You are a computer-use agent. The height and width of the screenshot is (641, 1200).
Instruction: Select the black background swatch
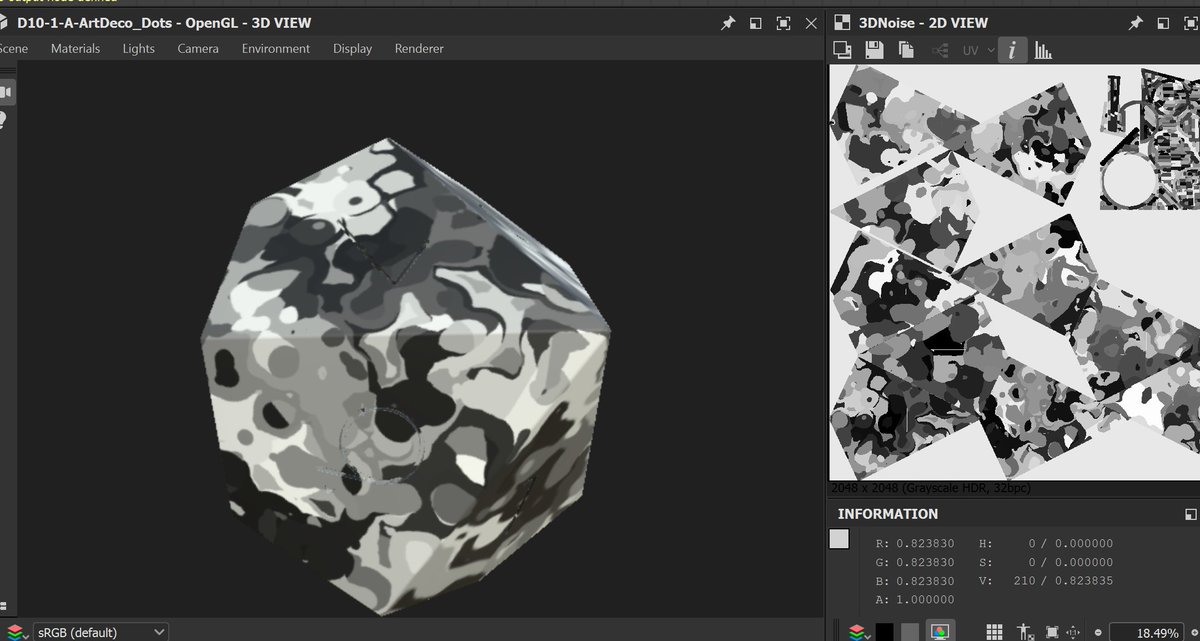(x=884, y=632)
